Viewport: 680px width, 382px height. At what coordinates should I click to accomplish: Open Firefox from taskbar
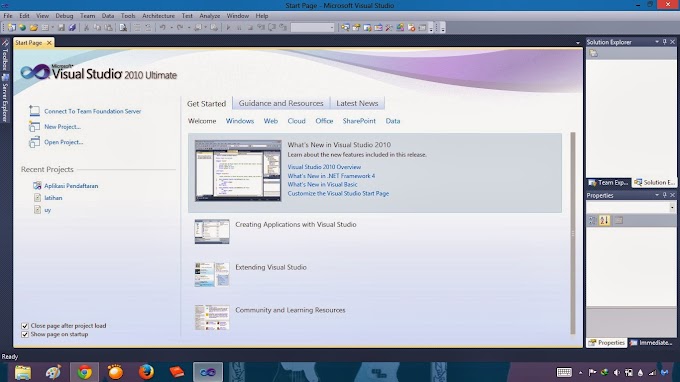pyautogui.click(x=146, y=372)
